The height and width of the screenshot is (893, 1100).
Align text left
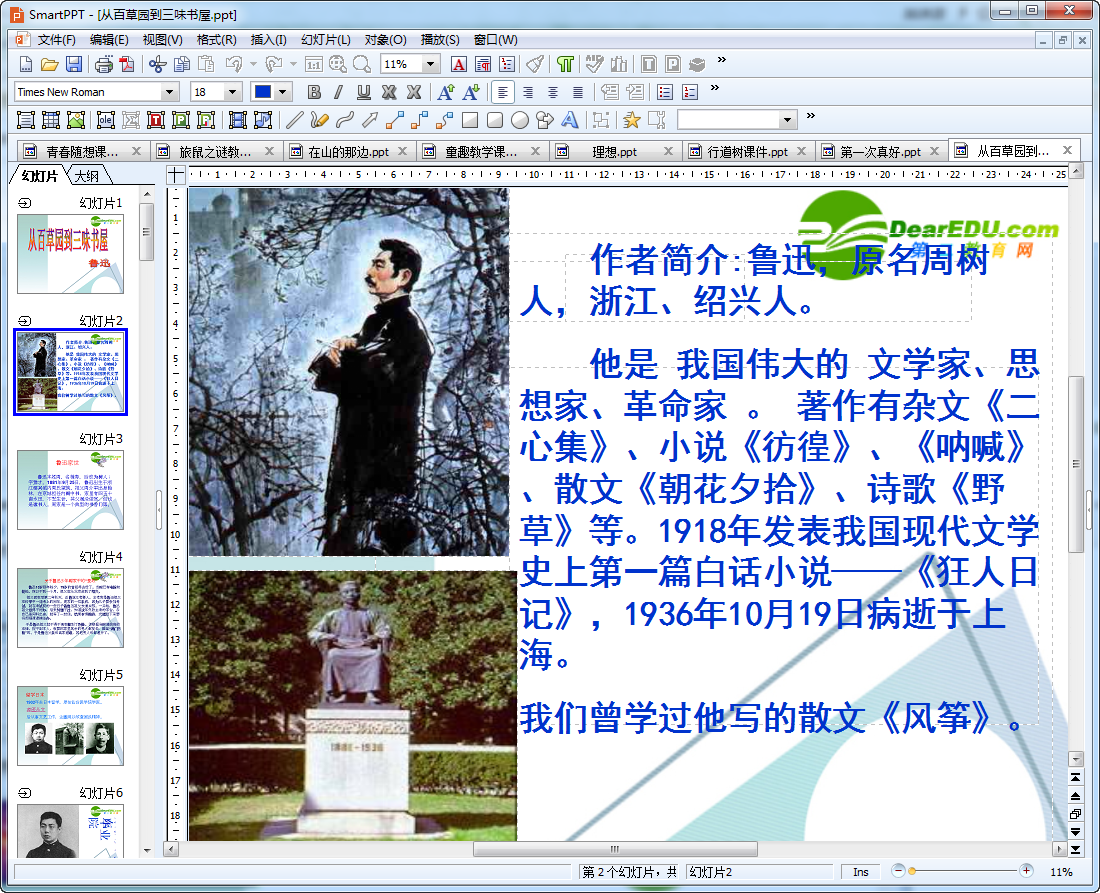pyautogui.click(x=503, y=92)
